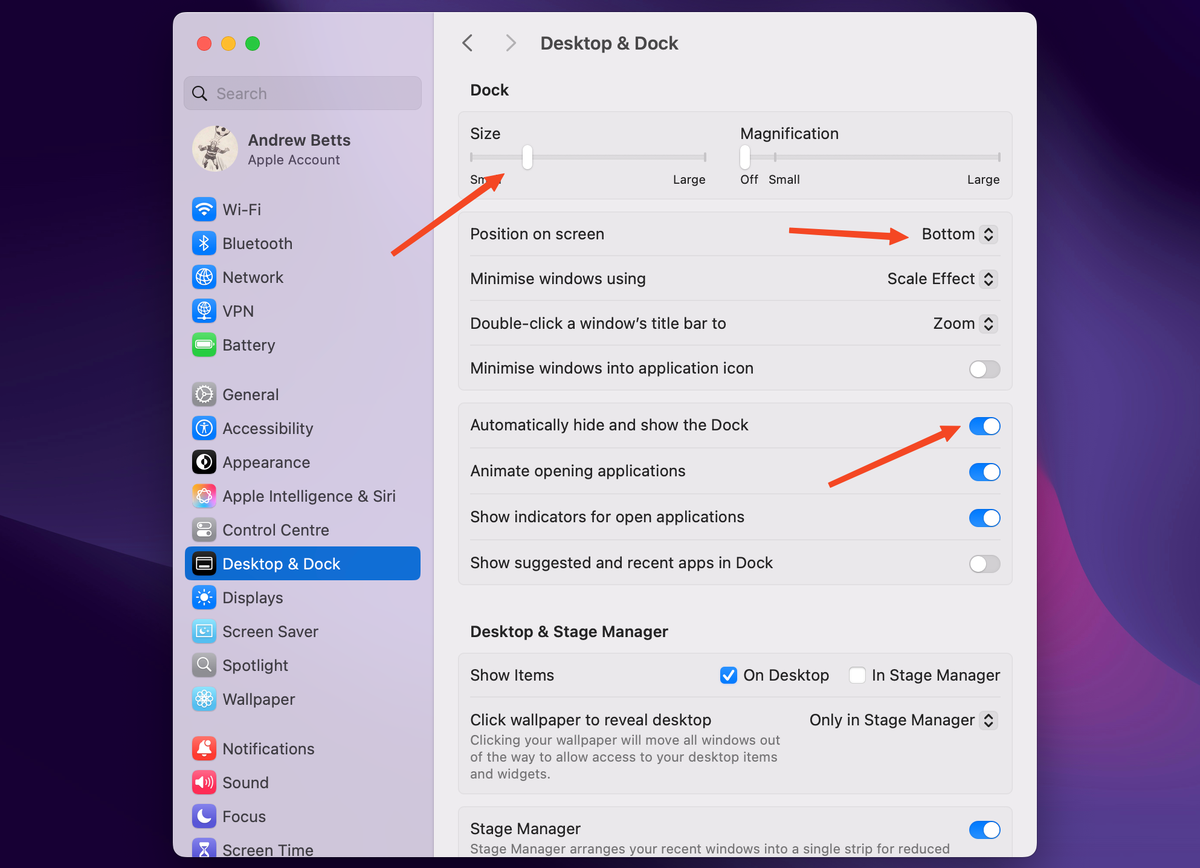The image size is (1200, 868).
Task: Click the 'Minimise windows using' label
Action: [558, 279]
